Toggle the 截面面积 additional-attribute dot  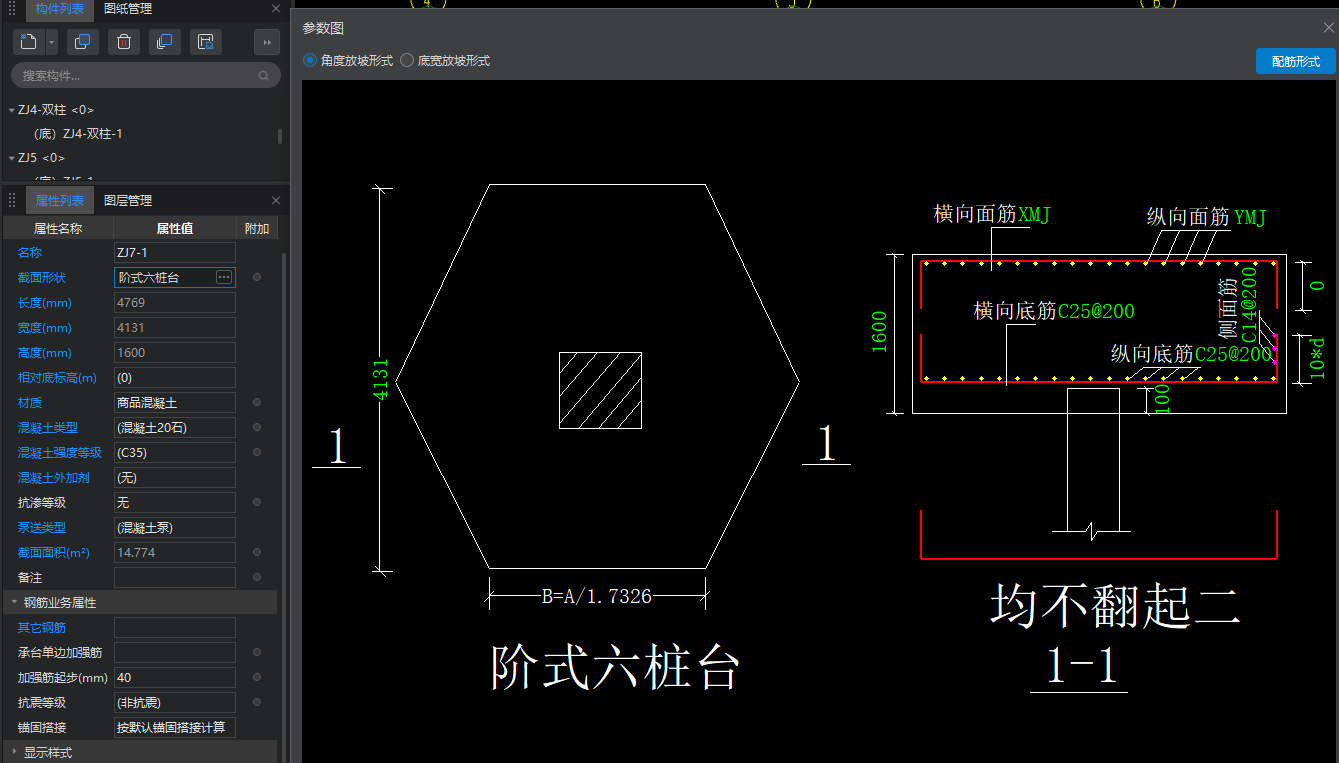(x=257, y=552)
